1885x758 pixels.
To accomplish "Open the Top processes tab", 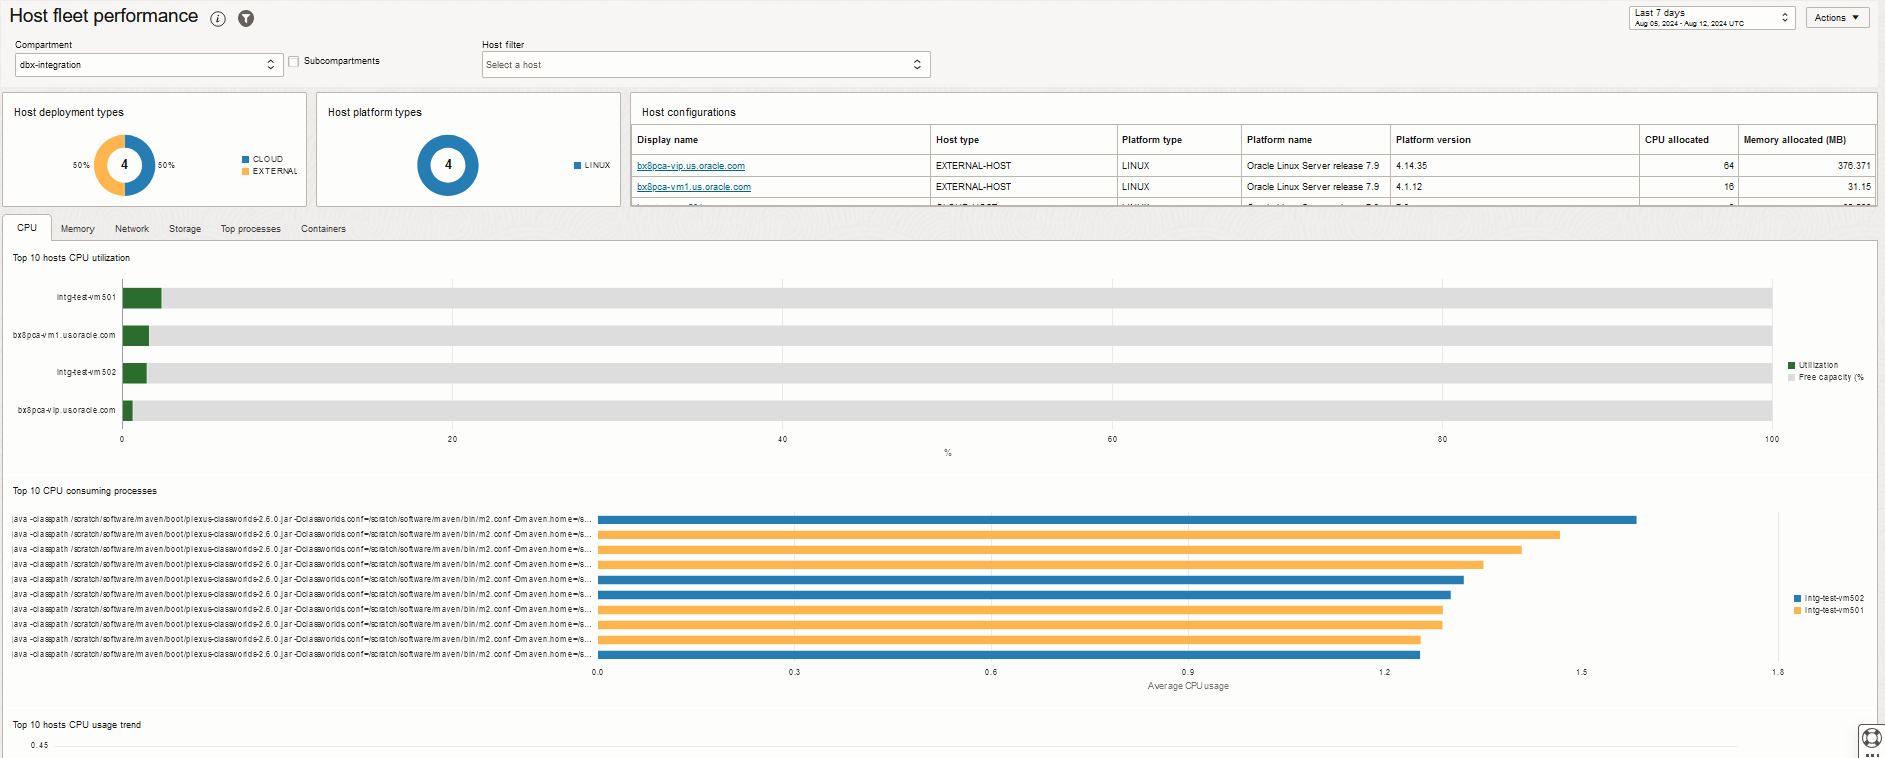I will point(250,229).
